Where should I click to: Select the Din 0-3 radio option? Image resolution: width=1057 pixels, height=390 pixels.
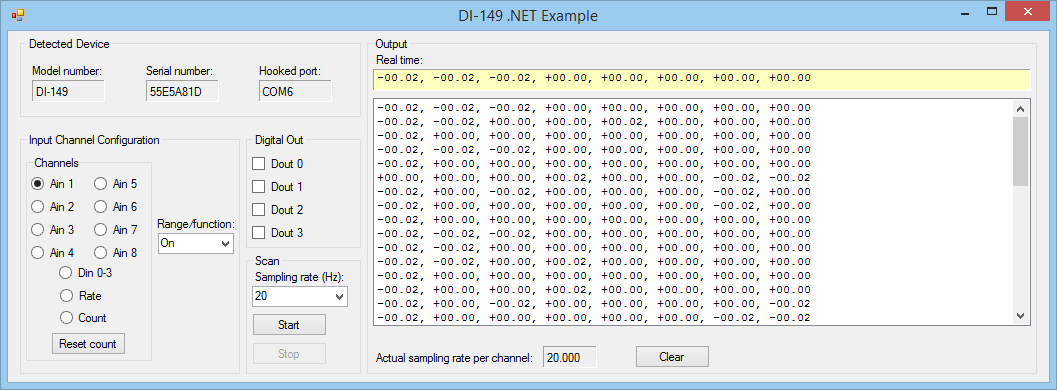85,272
